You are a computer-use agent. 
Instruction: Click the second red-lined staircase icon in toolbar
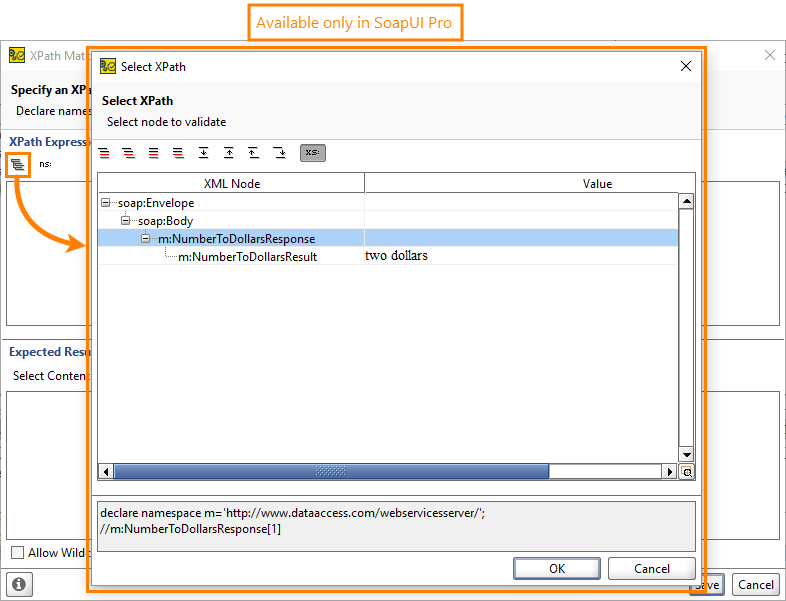click(x=129, y=153)
